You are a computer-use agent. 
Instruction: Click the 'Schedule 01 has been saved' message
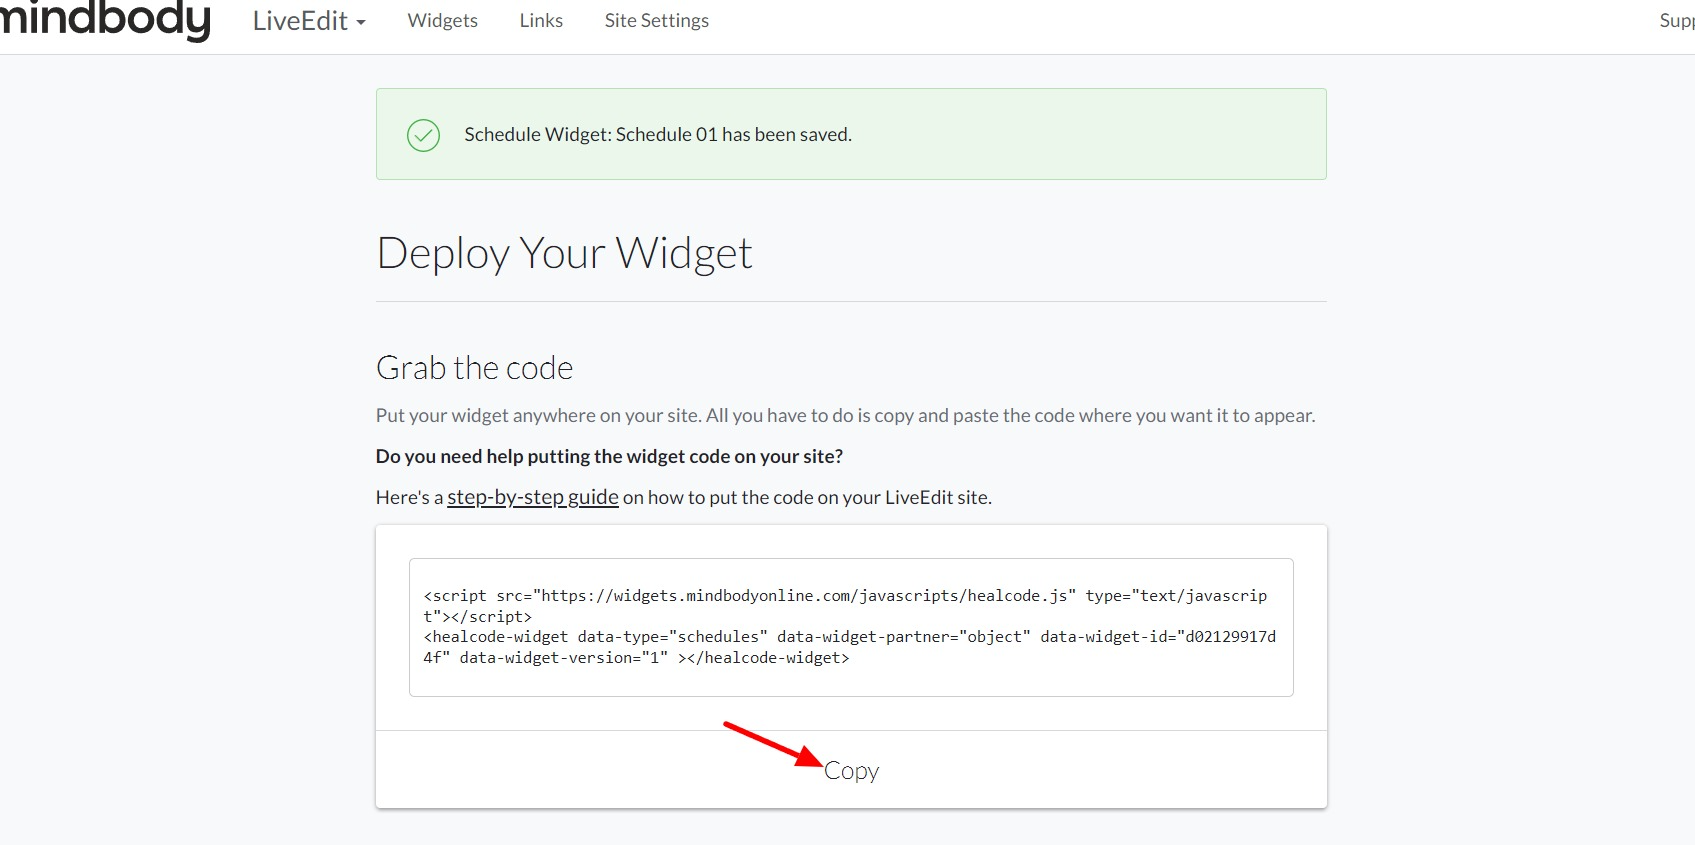click(658, 135)
